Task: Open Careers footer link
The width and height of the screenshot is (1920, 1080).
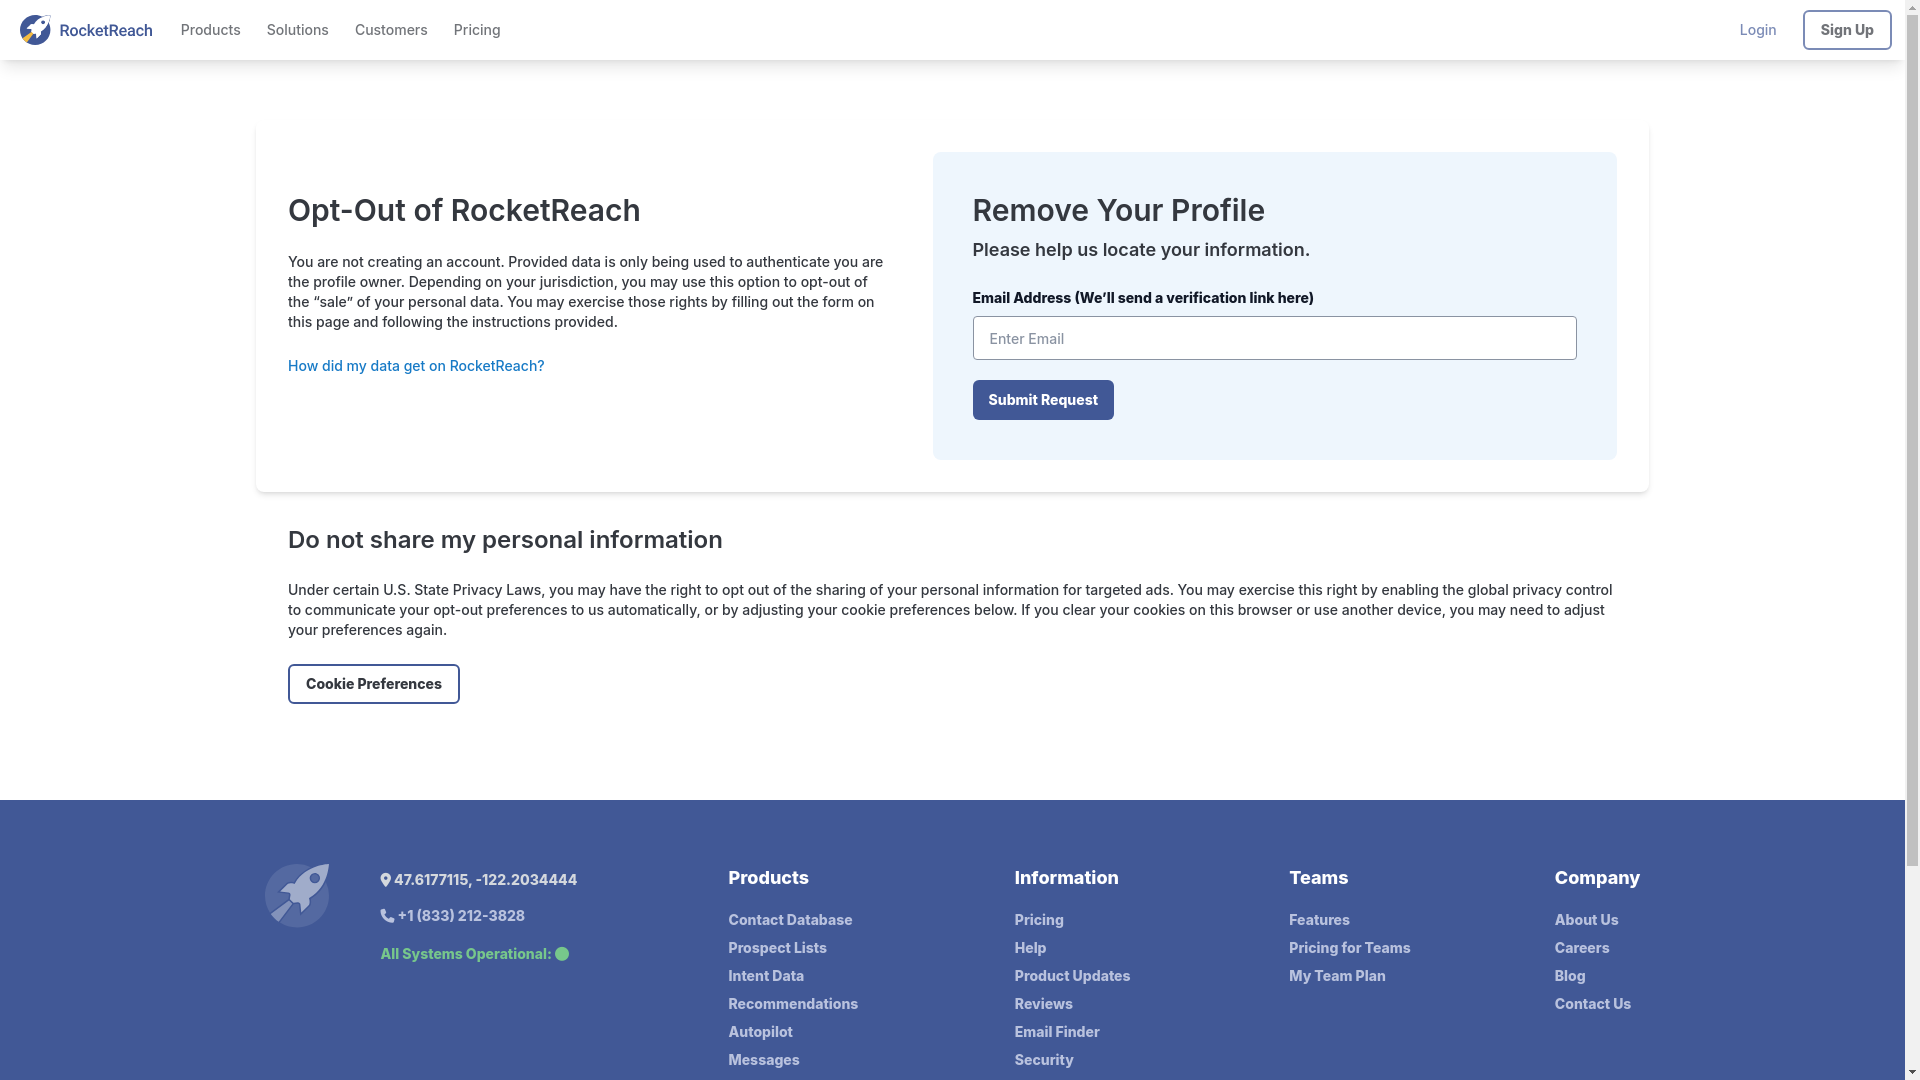Action: [1582, 948]
